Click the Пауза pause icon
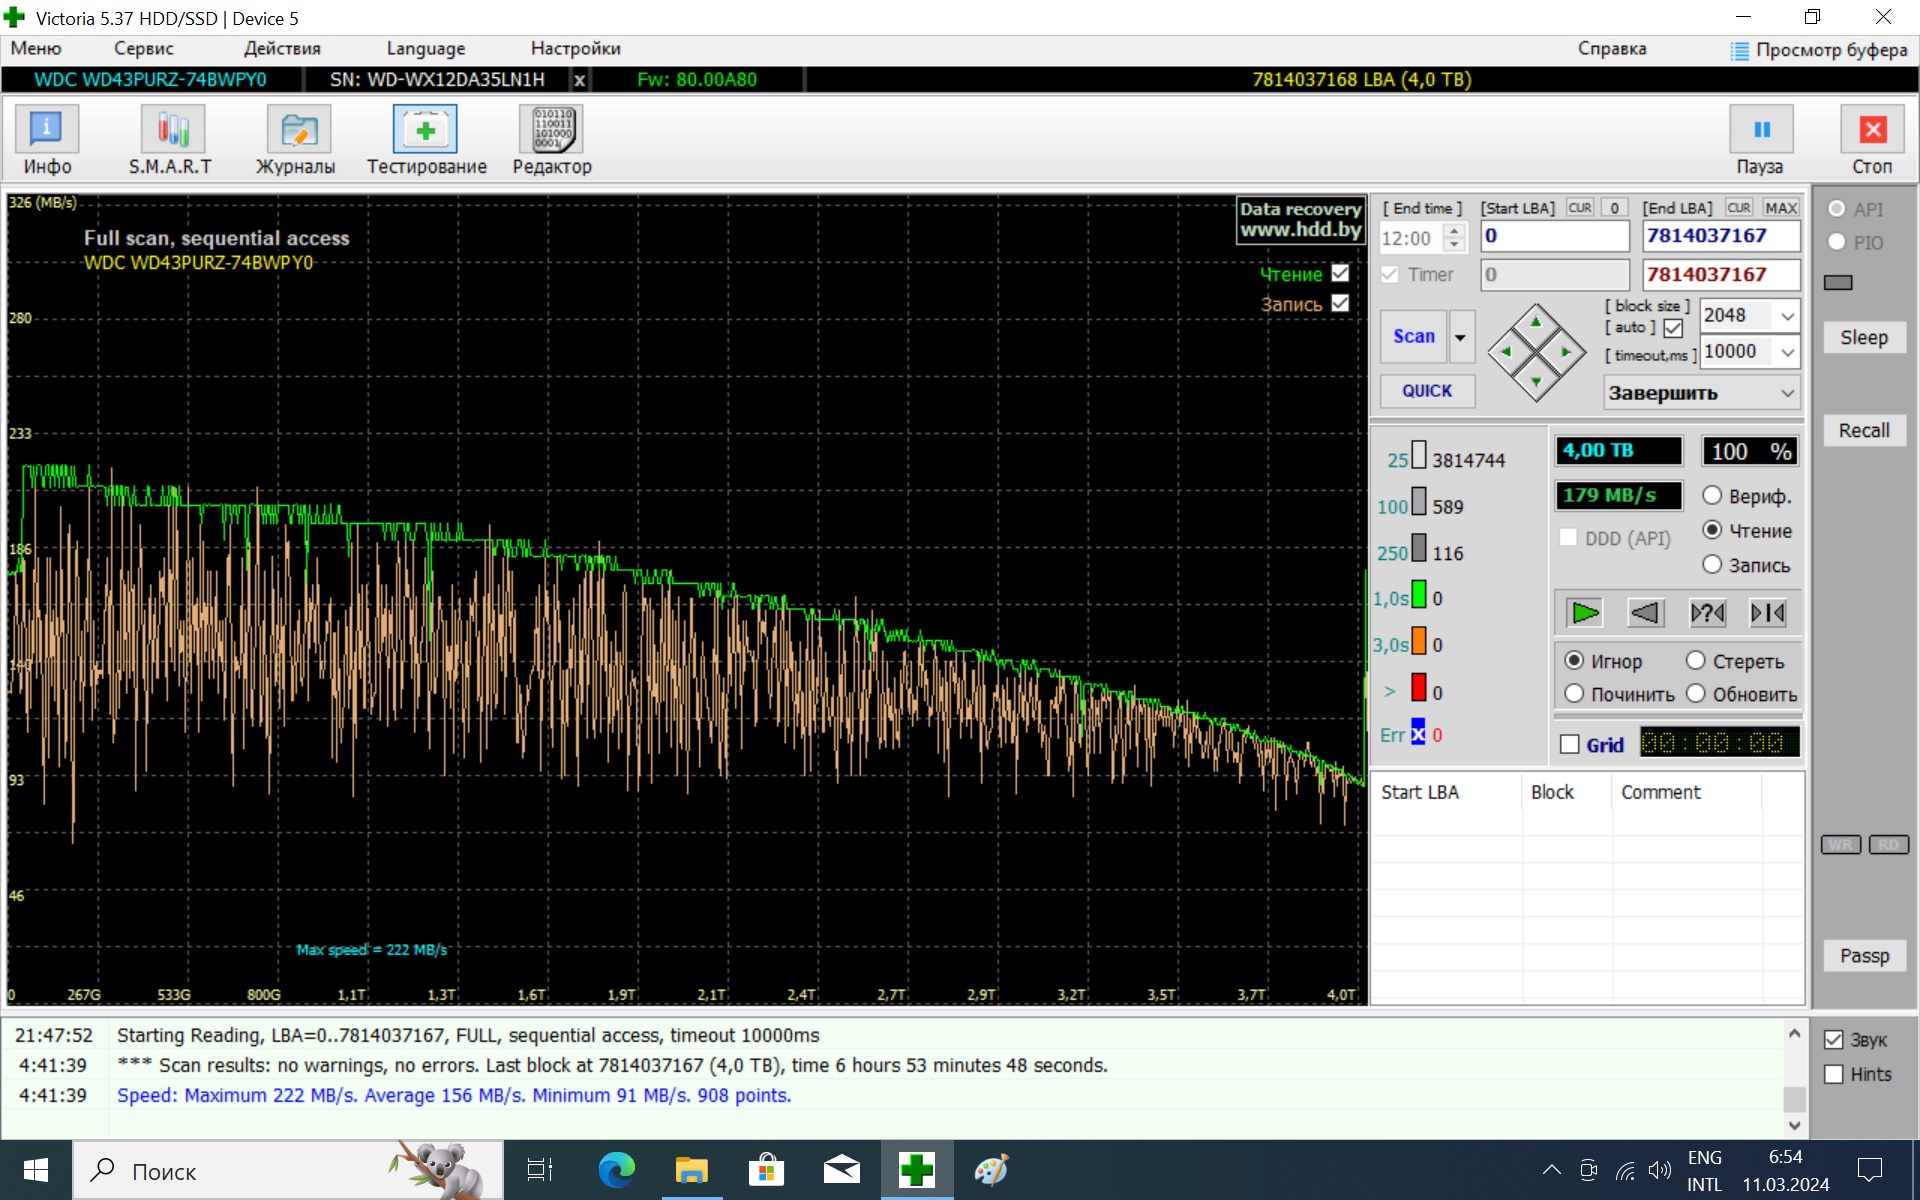The image size is (1920, 1200). tap(1760, 130)
